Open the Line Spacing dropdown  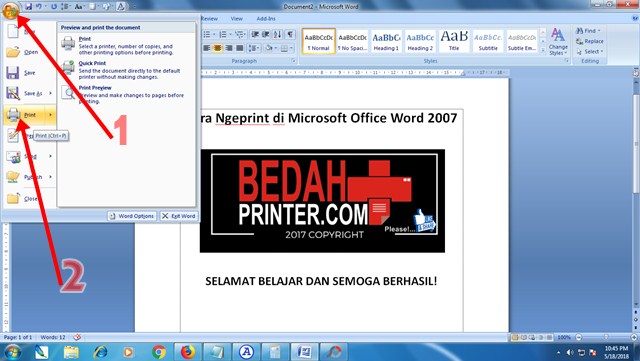click(254, 49)
